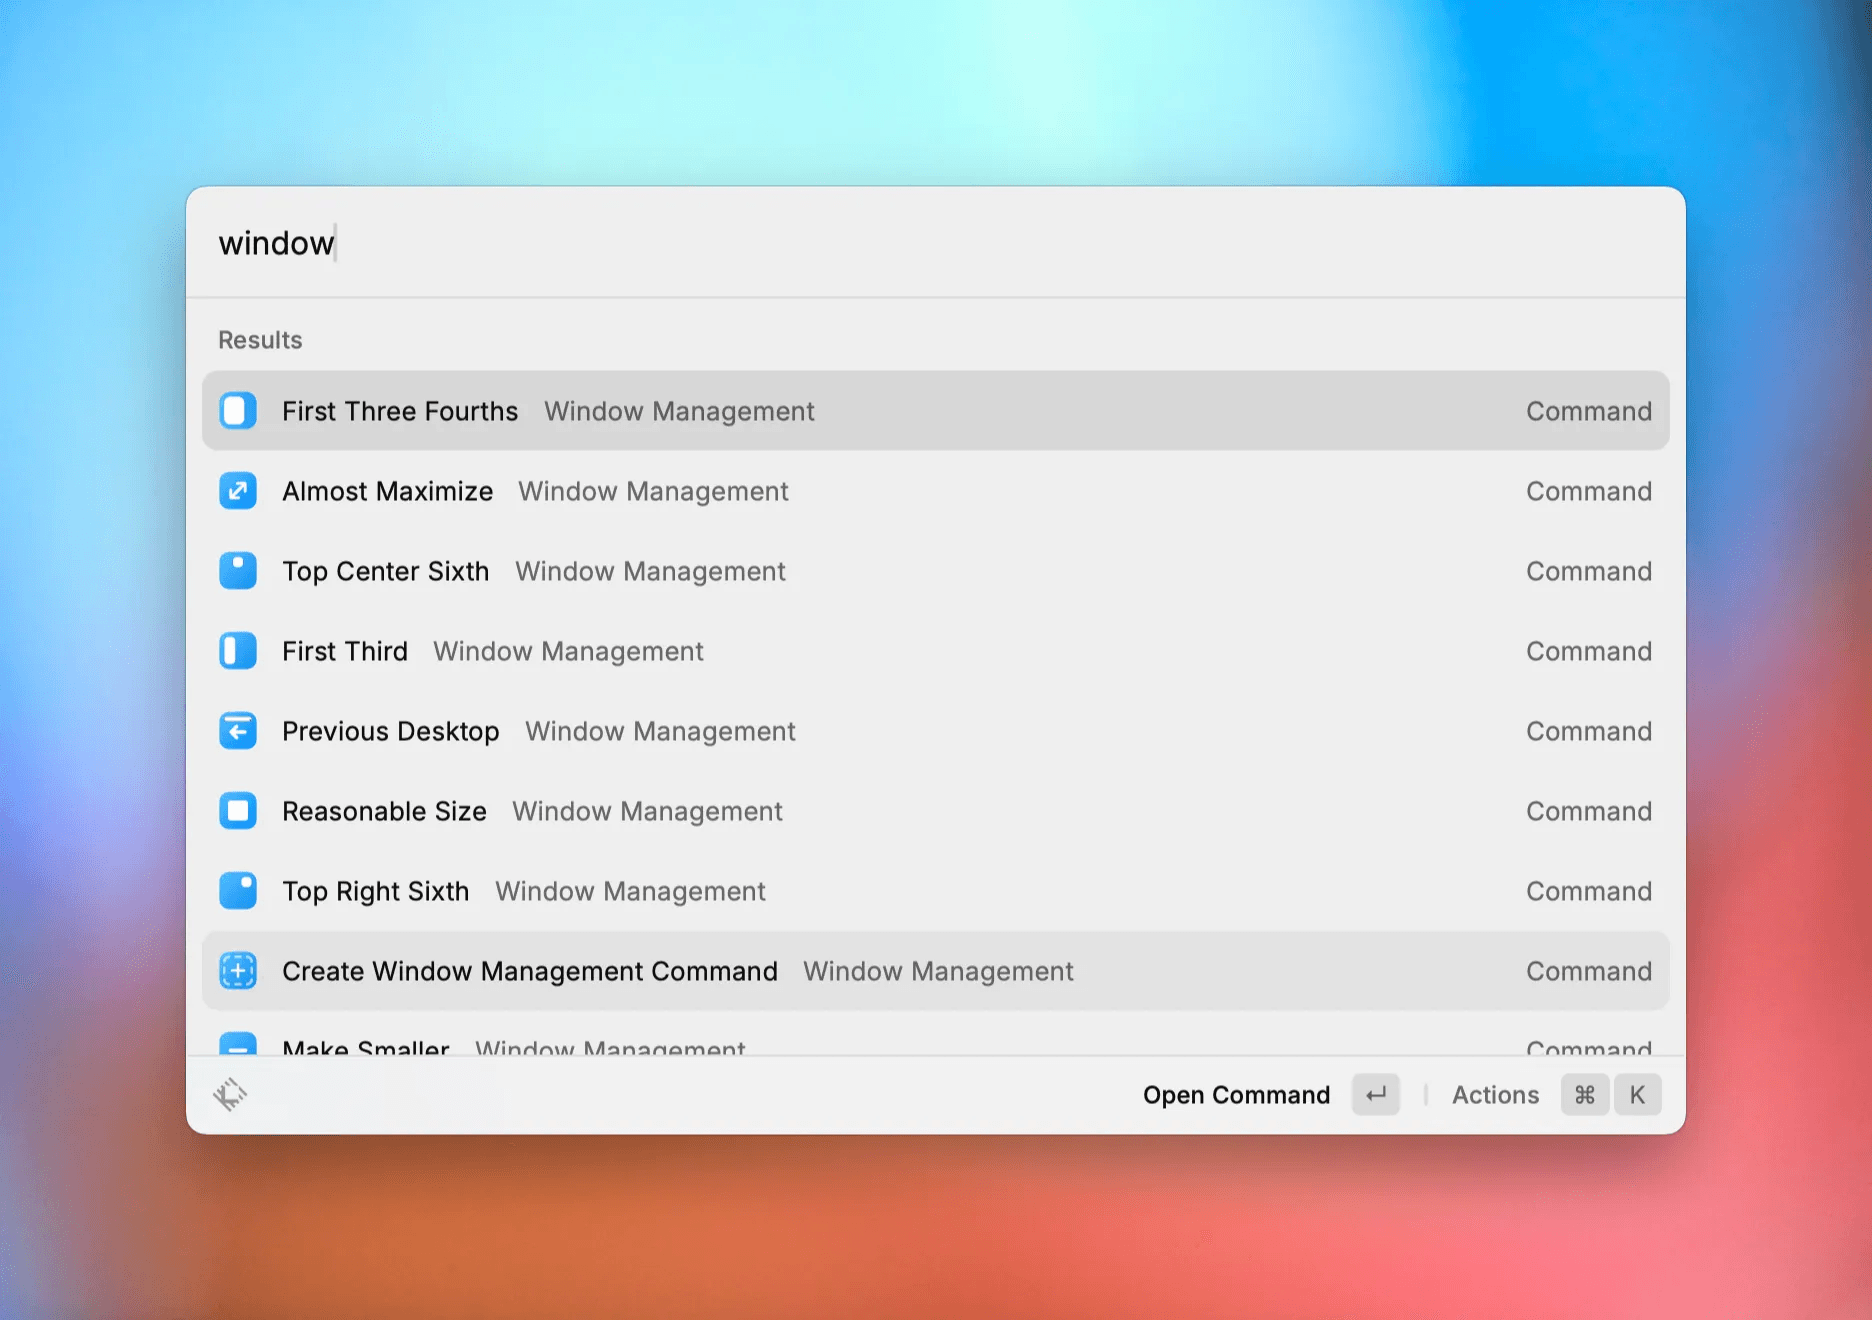
Task: Click the Top Right Sixth icon
Action: tap(238, 891)
